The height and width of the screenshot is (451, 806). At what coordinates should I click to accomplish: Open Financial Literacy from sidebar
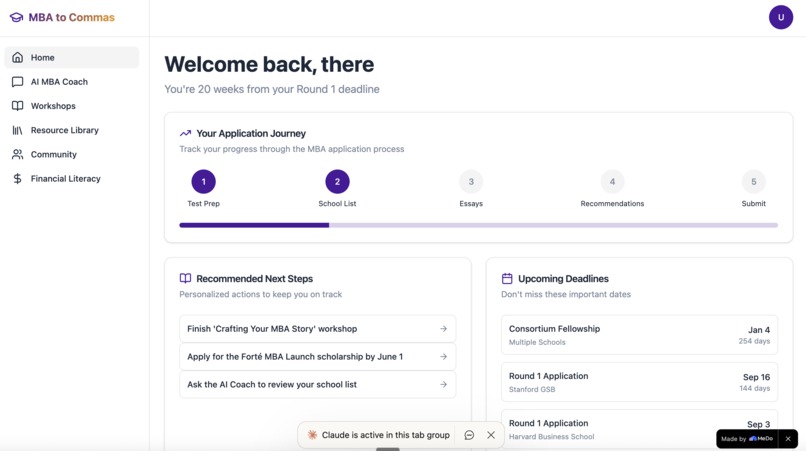72,178
